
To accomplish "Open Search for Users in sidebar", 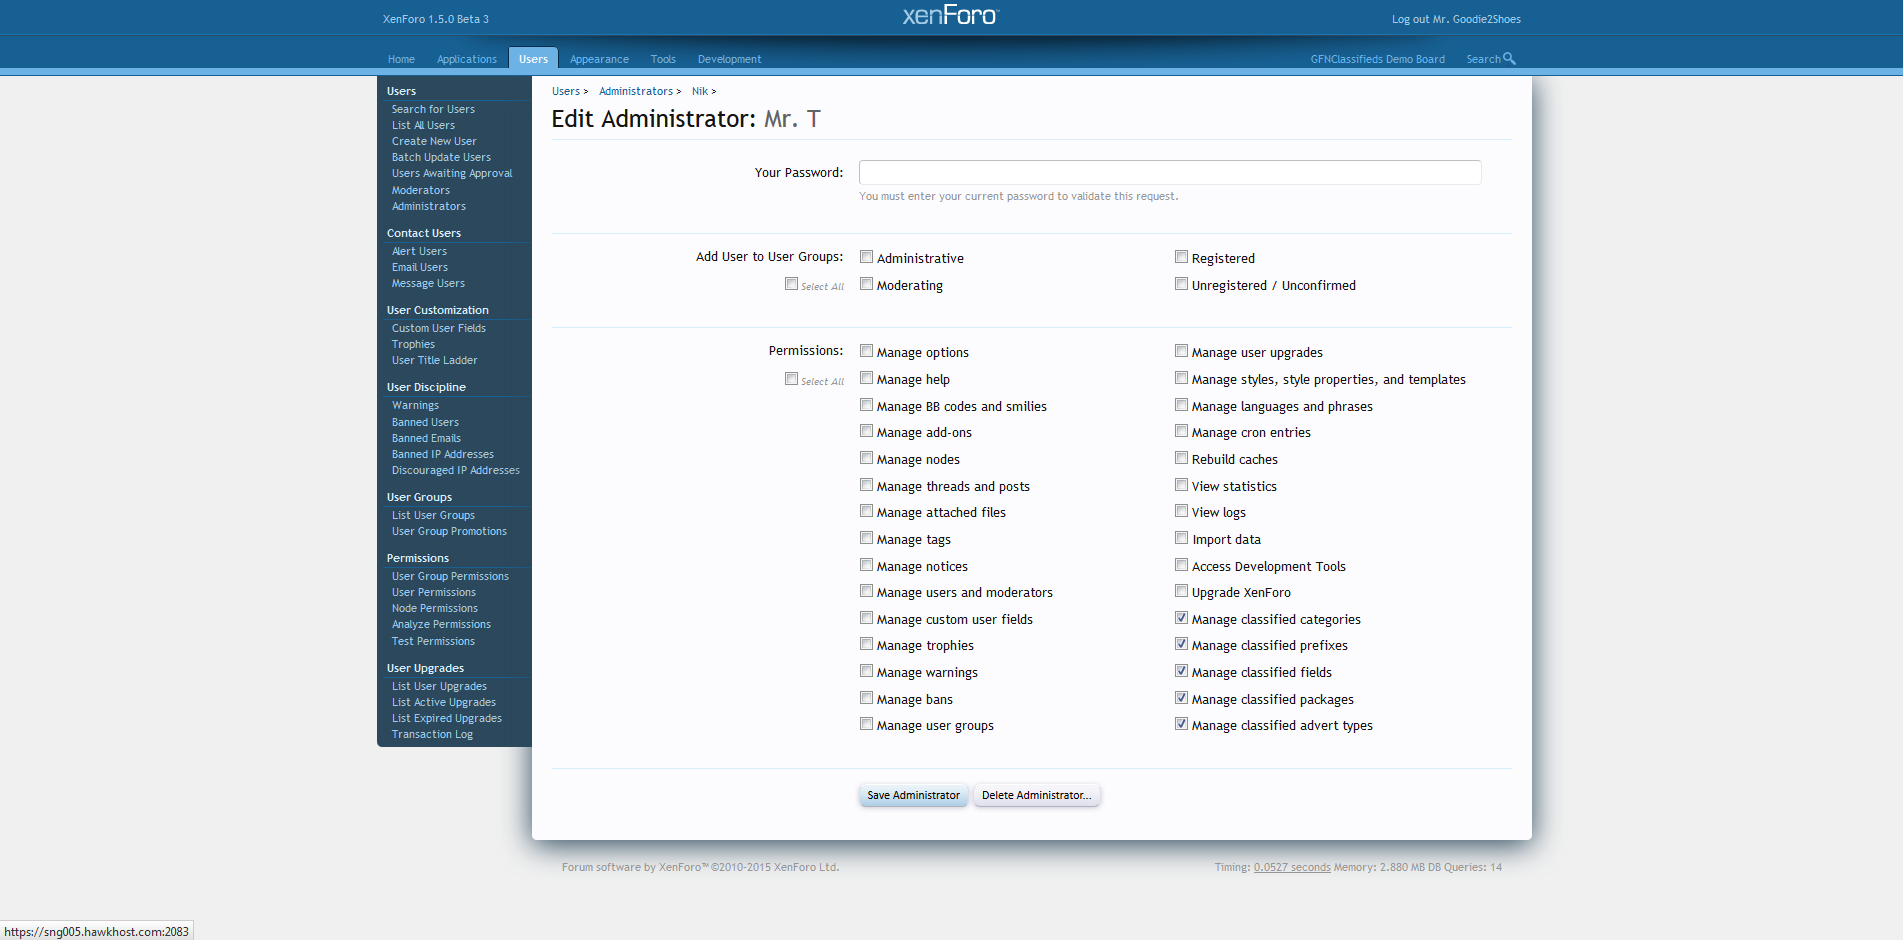I will 433,109.
